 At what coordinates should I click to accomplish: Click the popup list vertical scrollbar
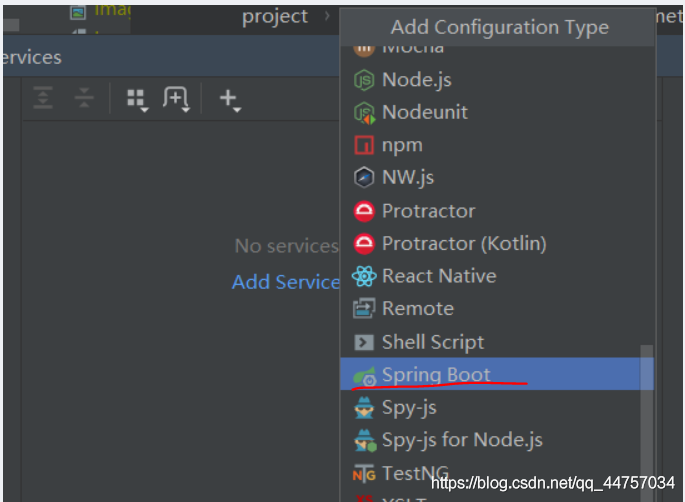tap(647, 422)
